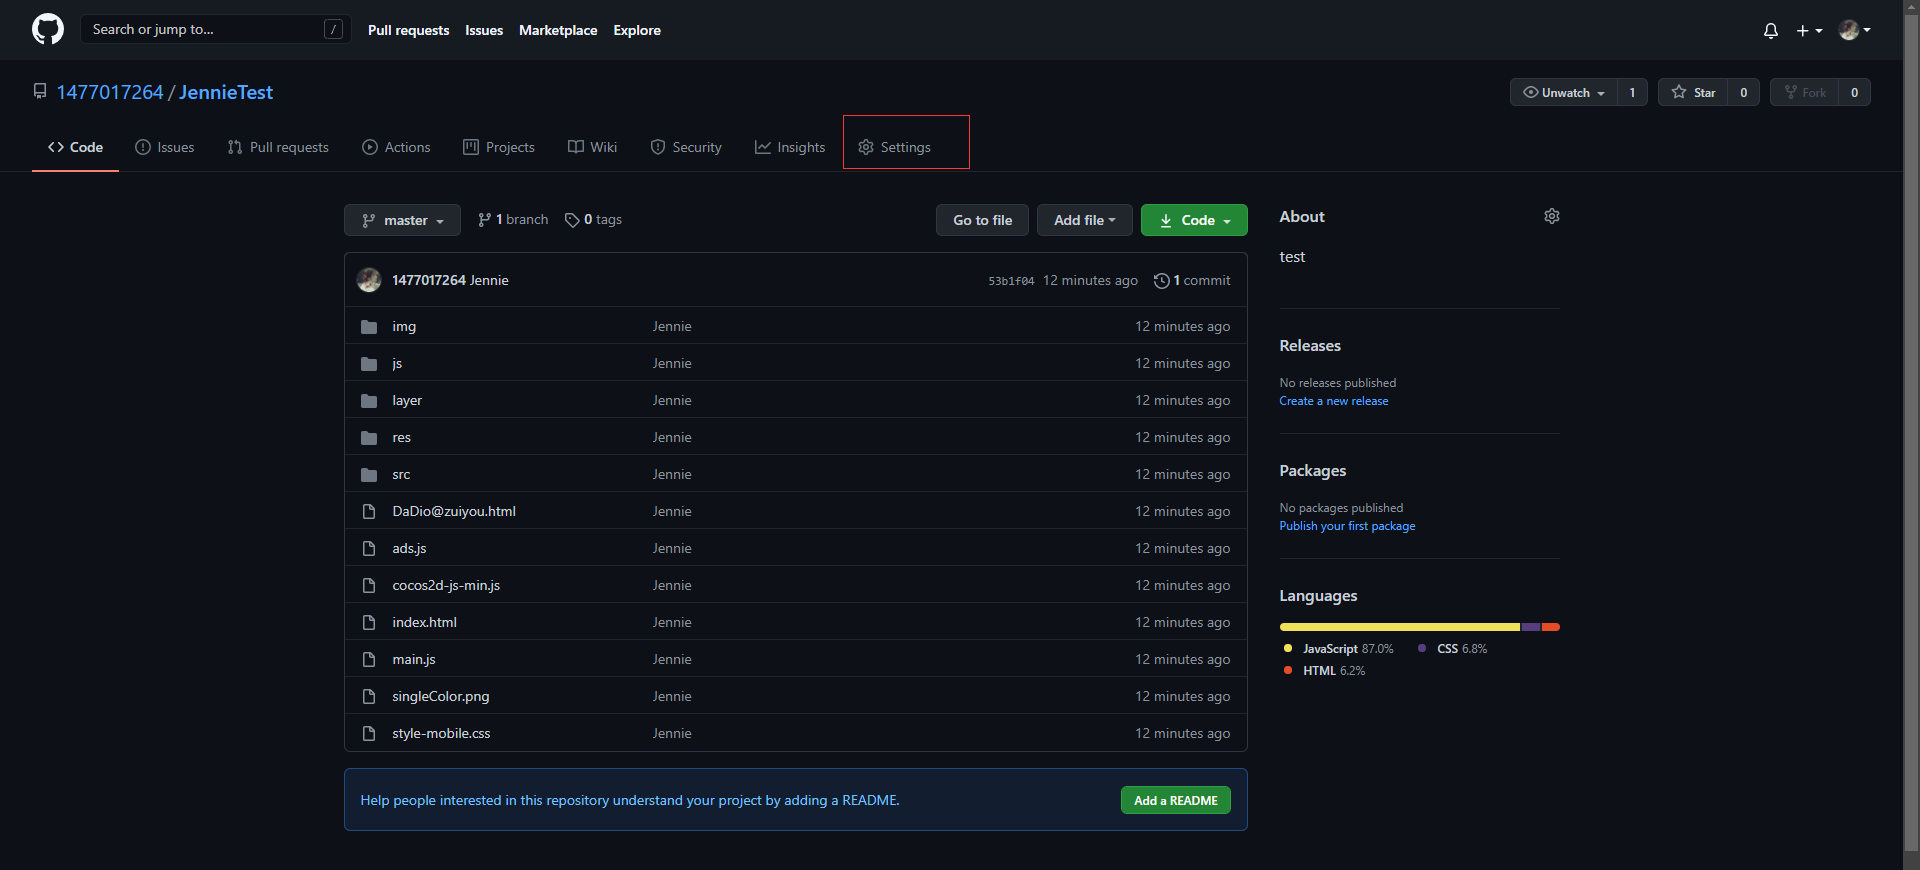Open the notifications bell

tap(1771, 30)
